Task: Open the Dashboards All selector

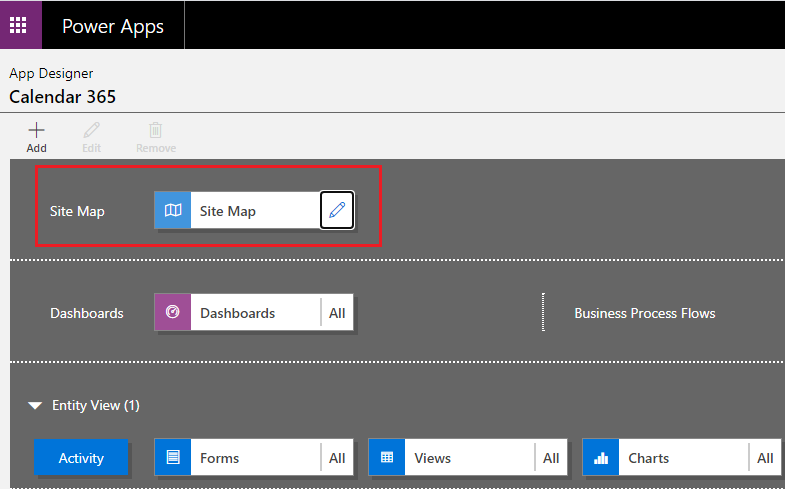Action: pyautogui.click(x=337, y=313)
